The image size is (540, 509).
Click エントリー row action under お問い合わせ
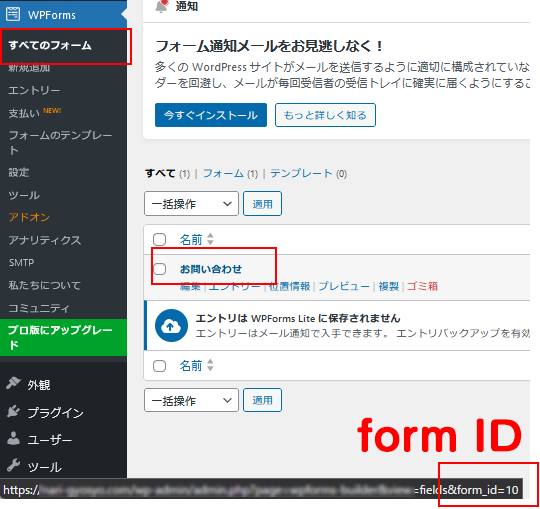tap(235, 286)
